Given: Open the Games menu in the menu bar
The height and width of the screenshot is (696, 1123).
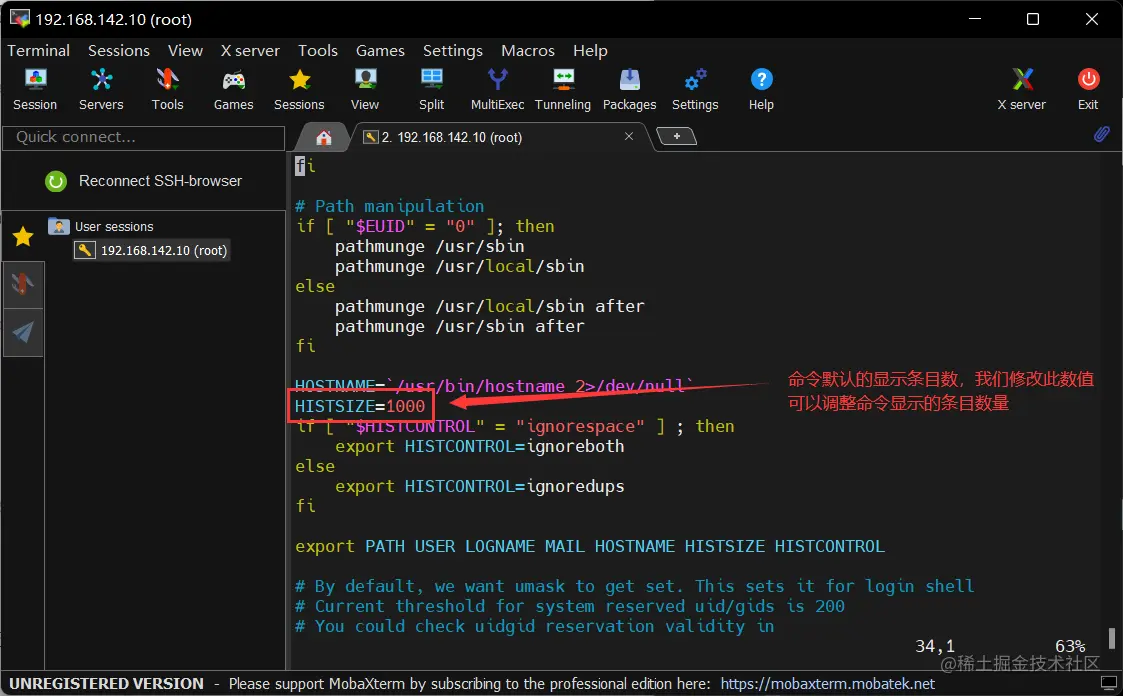Looking at the screenshot, I should [x=380, y=51].
